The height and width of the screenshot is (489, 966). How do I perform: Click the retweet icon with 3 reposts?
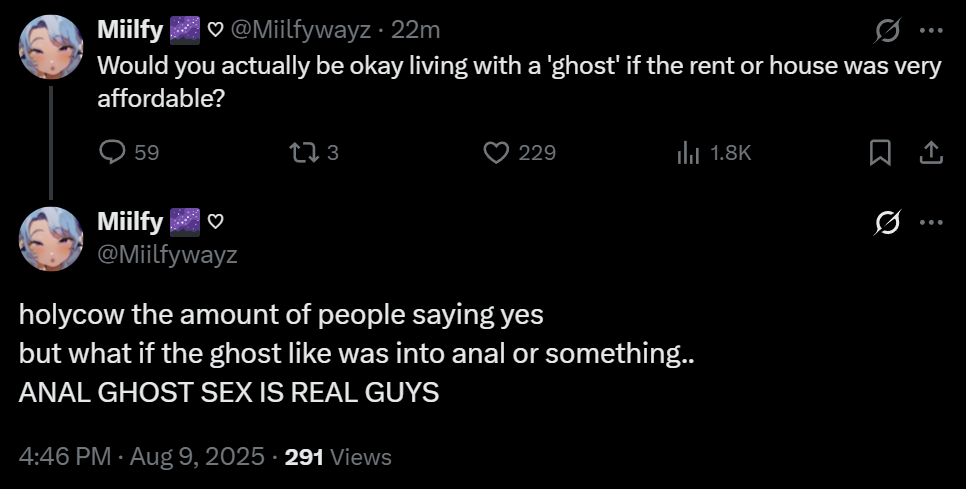(300, 153)
